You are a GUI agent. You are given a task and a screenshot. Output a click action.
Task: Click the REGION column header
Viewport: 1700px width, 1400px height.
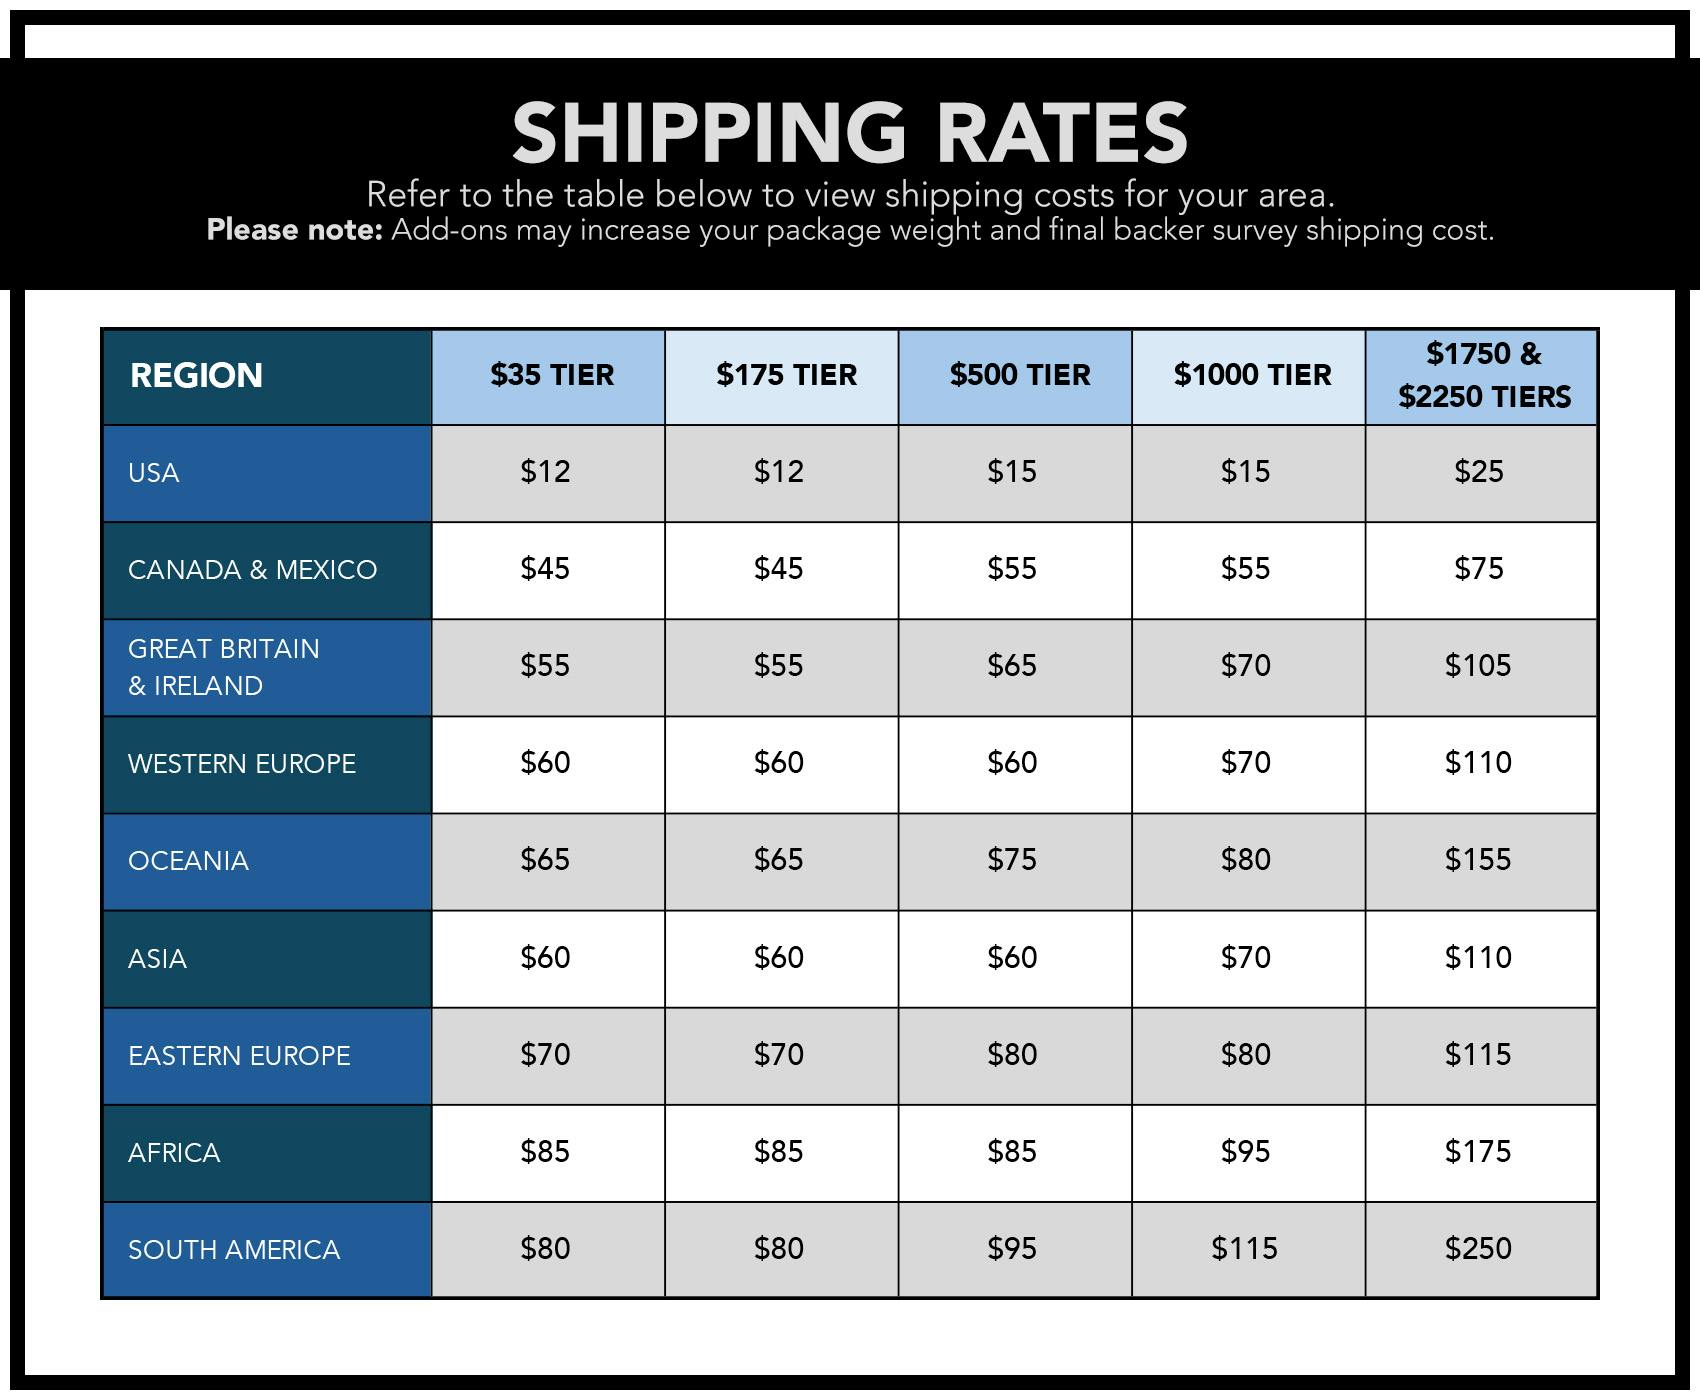pos(196,376)
